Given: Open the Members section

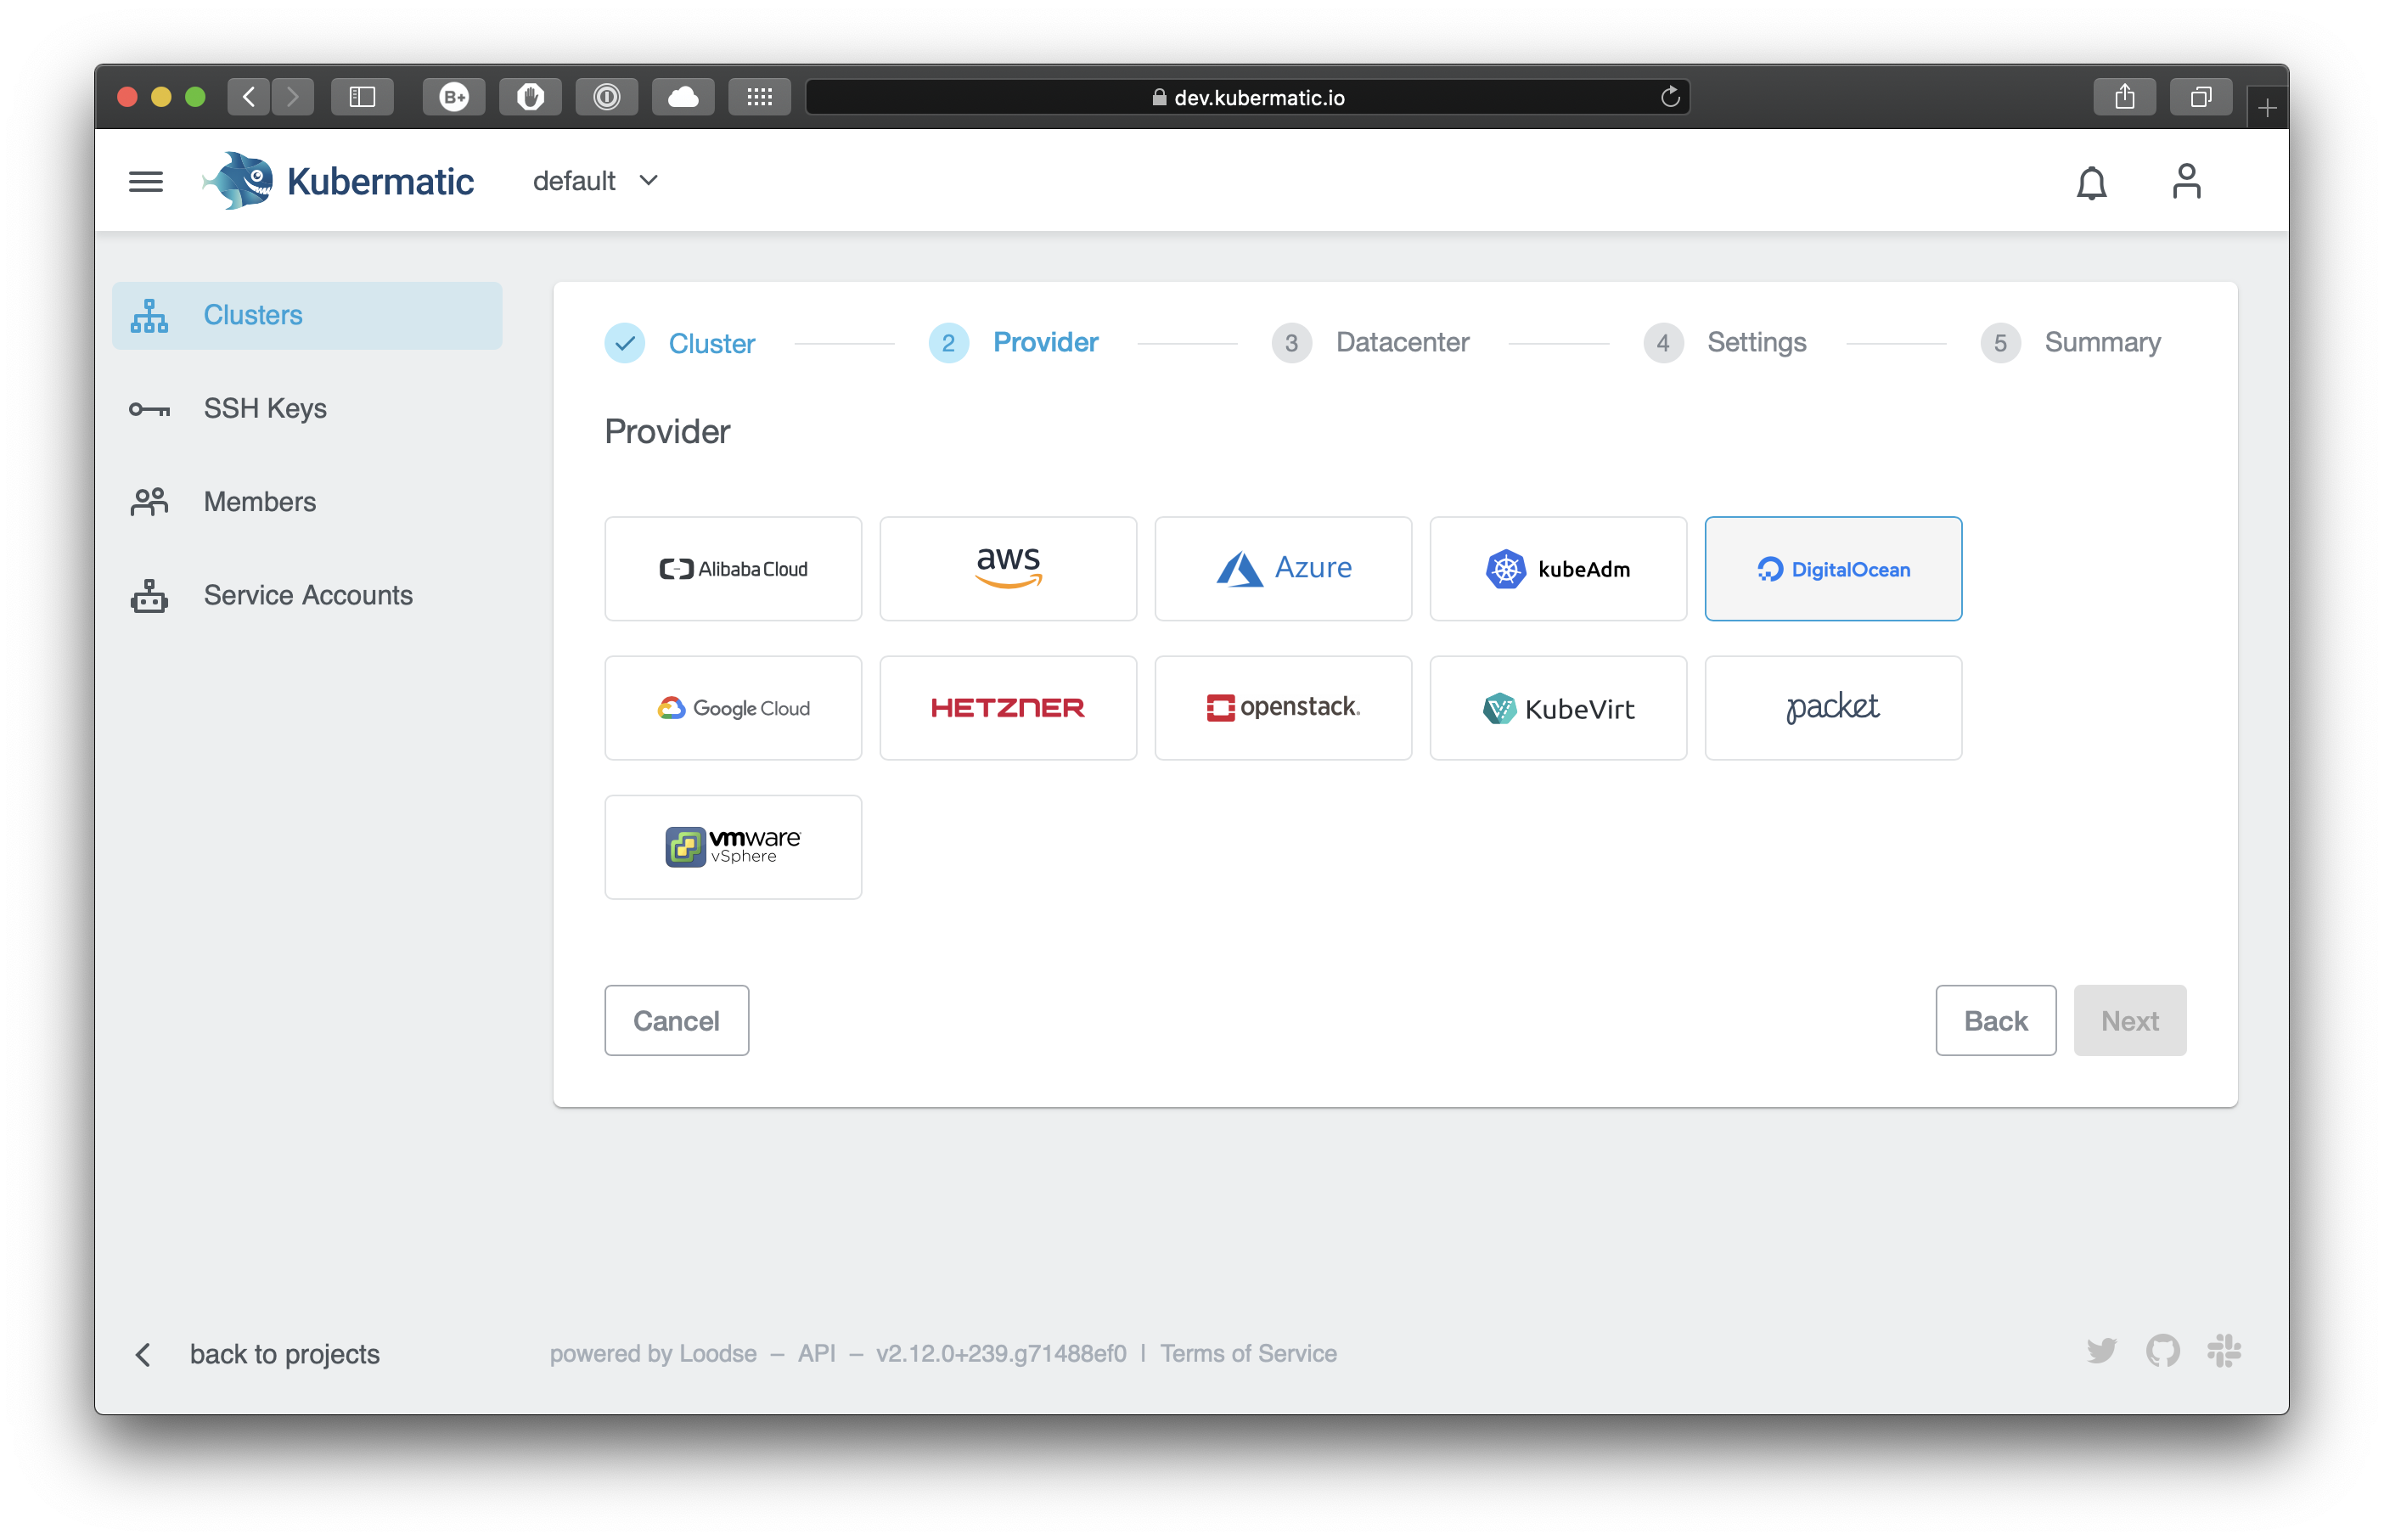Looking at the screenshot, I should (x=259, y=501).
